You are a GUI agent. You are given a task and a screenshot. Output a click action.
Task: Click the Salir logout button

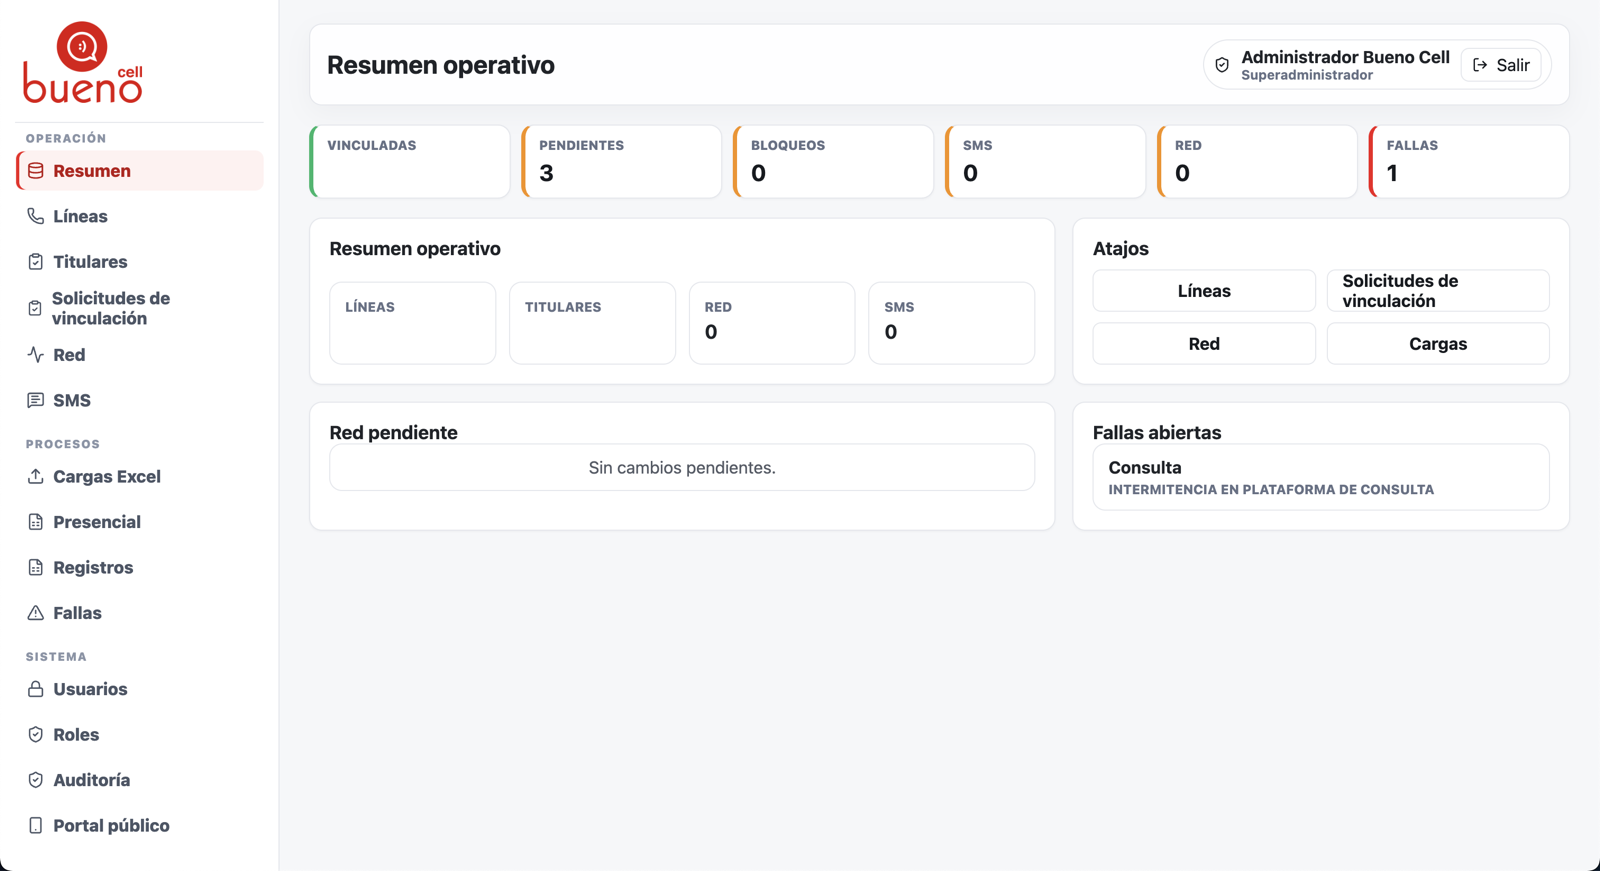pyautogui.click(x=1501, y=65)
